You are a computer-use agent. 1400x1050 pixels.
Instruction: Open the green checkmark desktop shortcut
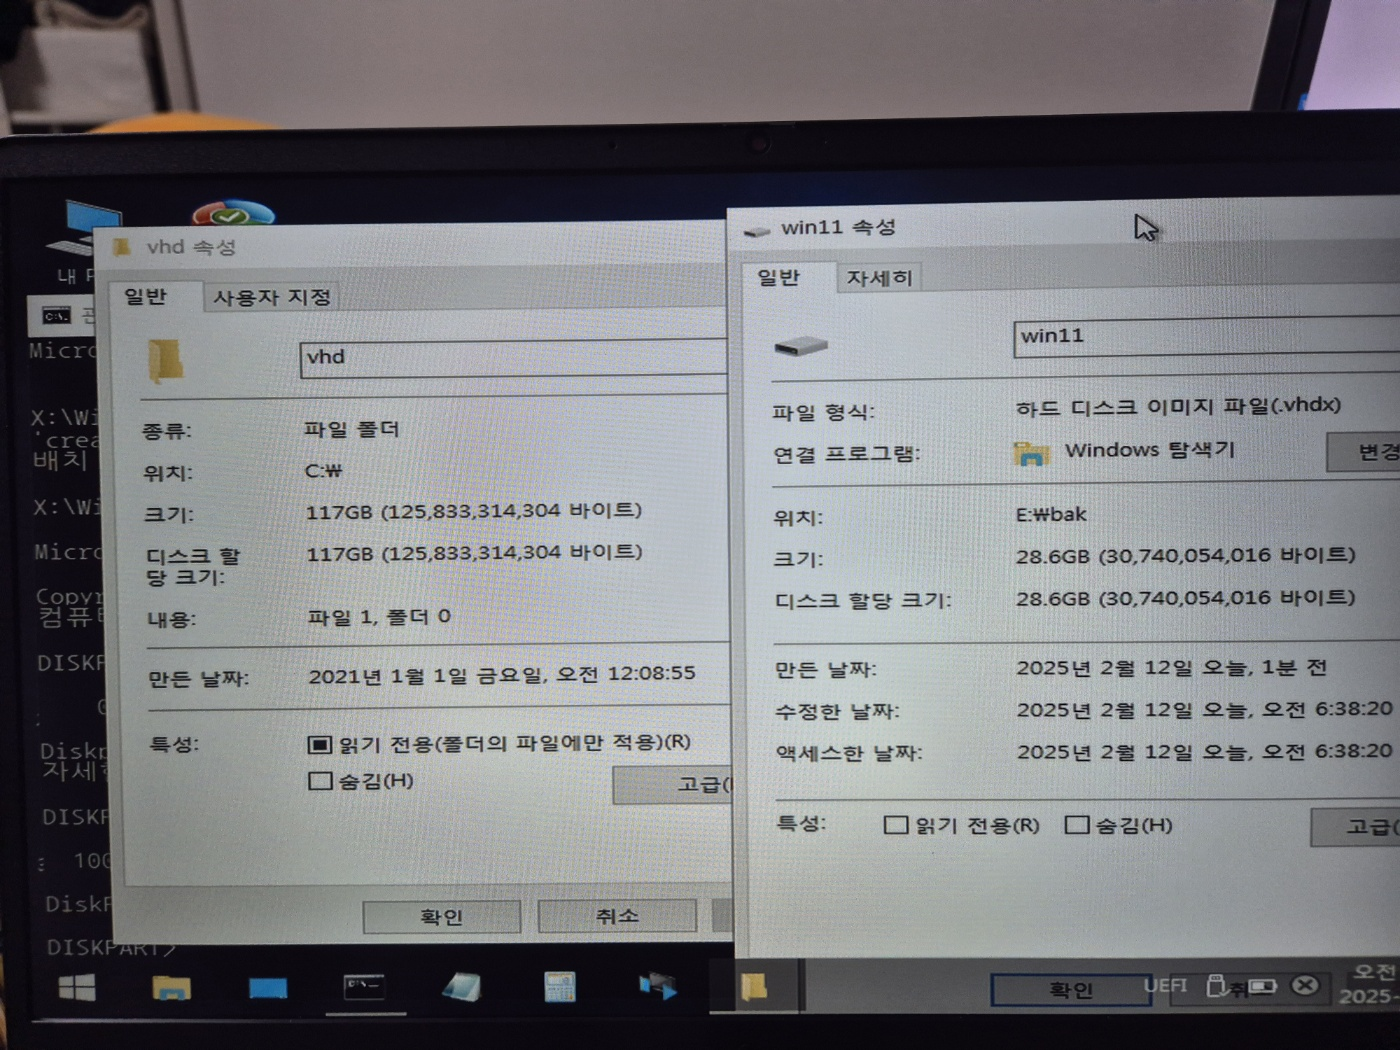pyautogui.click(x=233, y=212)
